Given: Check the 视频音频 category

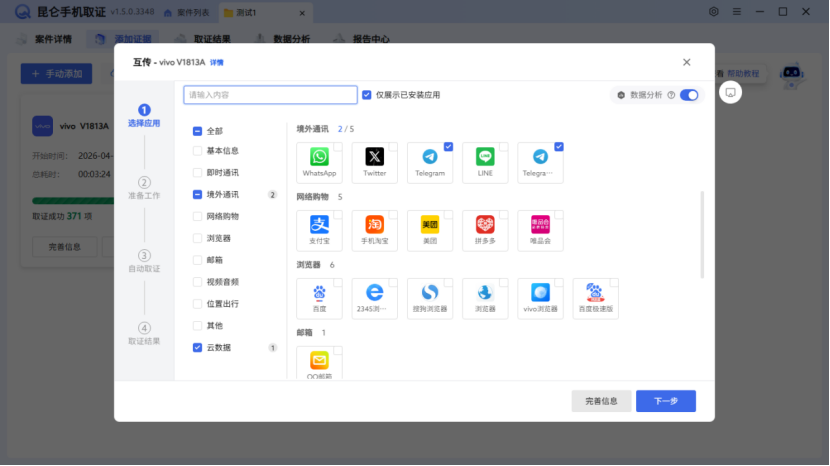Looking at the screenshot, I should [197, 282].
